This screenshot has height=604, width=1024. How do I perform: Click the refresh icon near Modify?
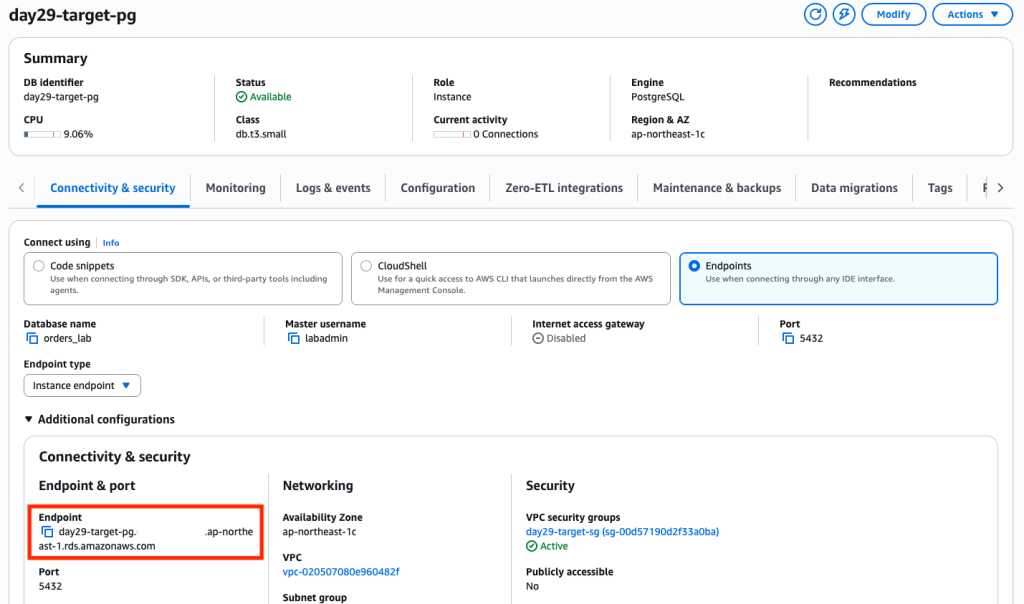(x=815, y=14)
